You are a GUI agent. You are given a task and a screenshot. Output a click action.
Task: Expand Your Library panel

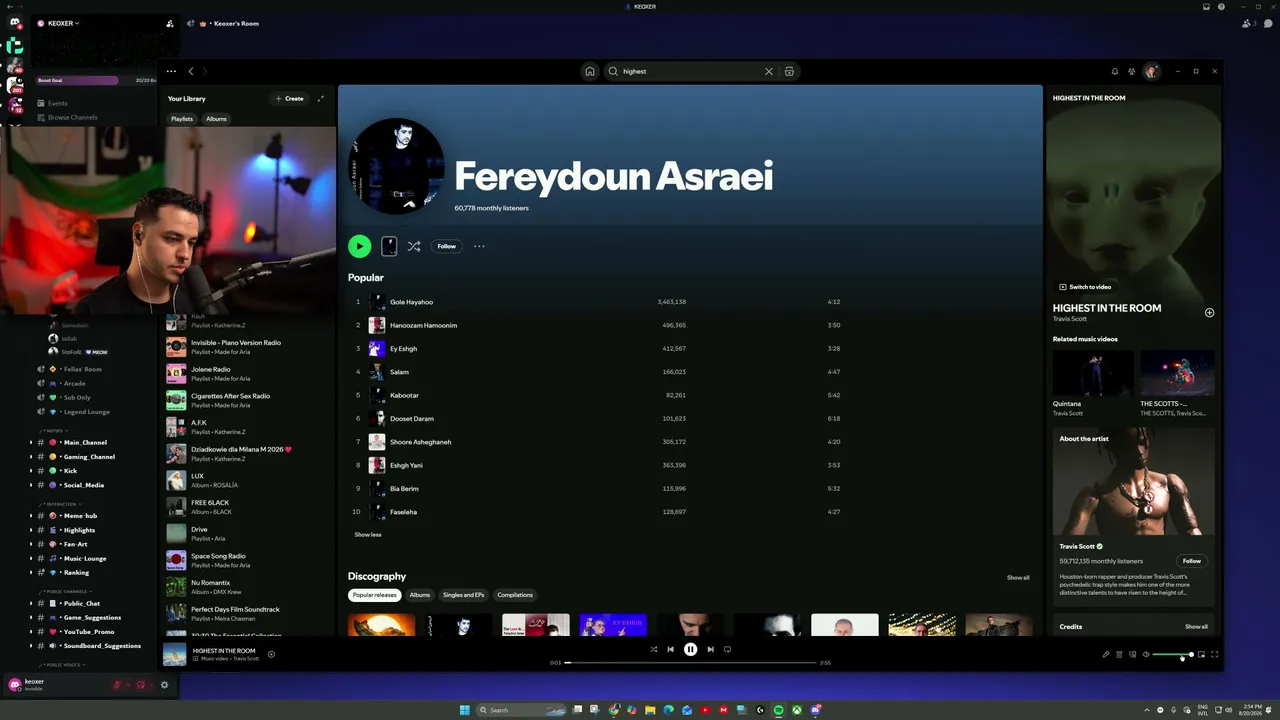click(x=321, y=98)
